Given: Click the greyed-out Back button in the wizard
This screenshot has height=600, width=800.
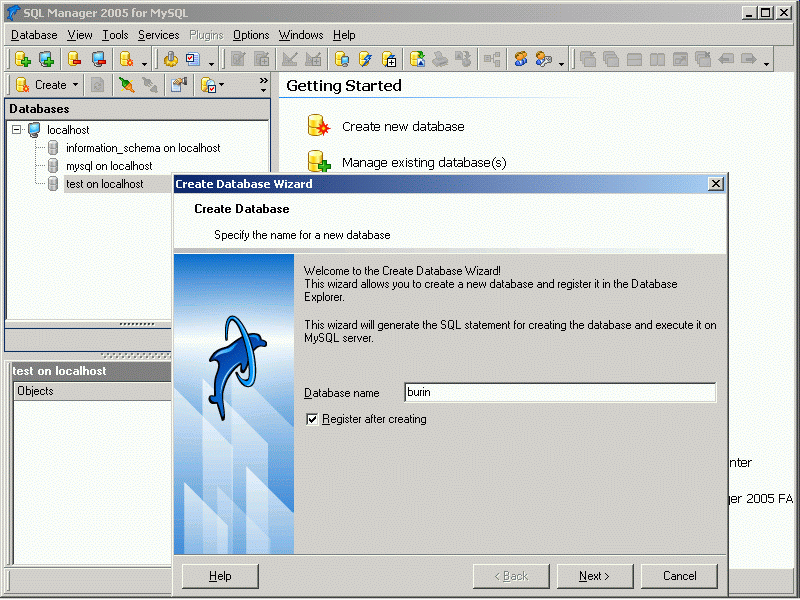Looking at the screenshot, I should click(511, 576).
